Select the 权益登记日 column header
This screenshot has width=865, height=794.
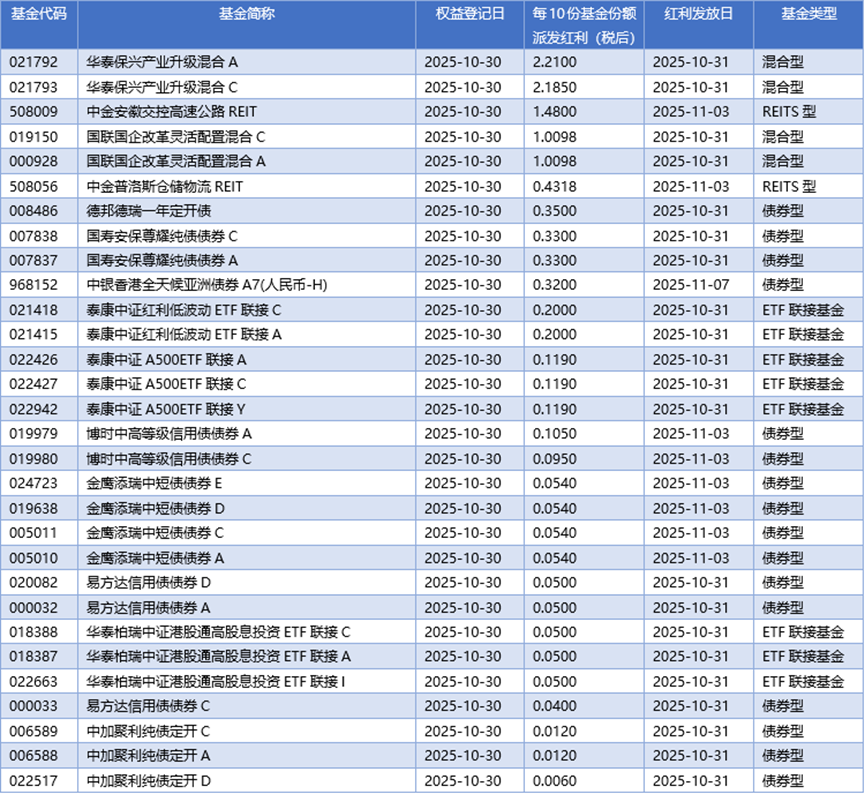470,14
